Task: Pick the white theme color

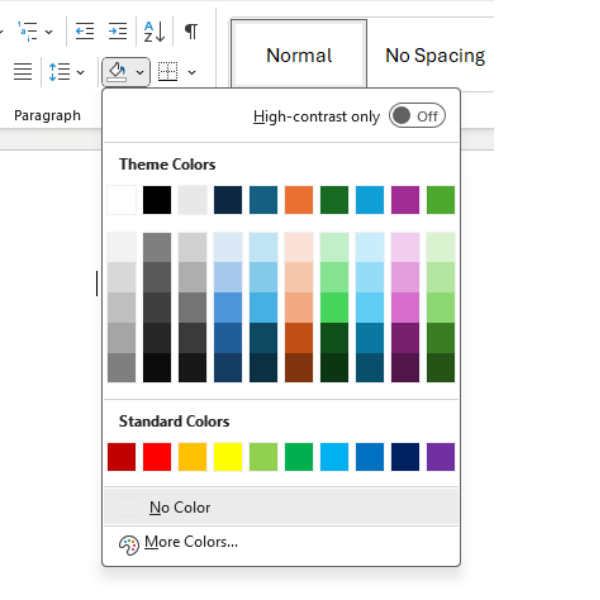Action: [122, 200]
